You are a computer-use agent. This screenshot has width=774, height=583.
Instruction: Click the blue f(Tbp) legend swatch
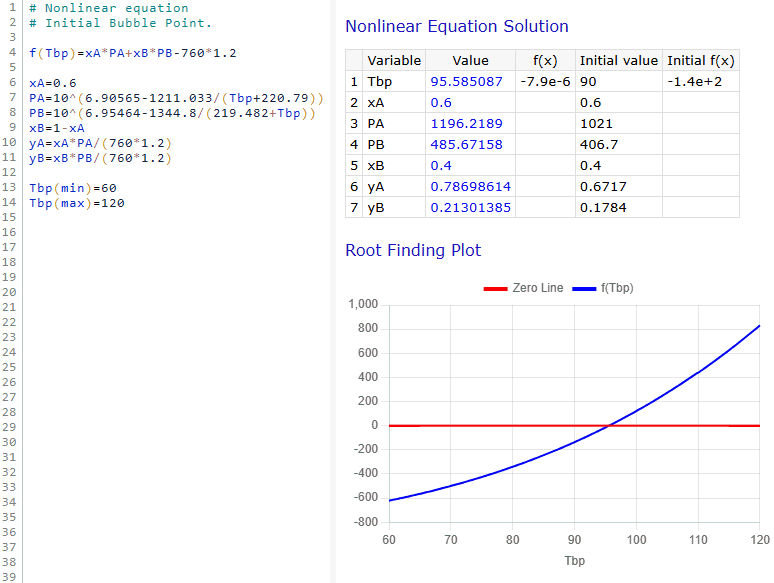coord(583,288)
